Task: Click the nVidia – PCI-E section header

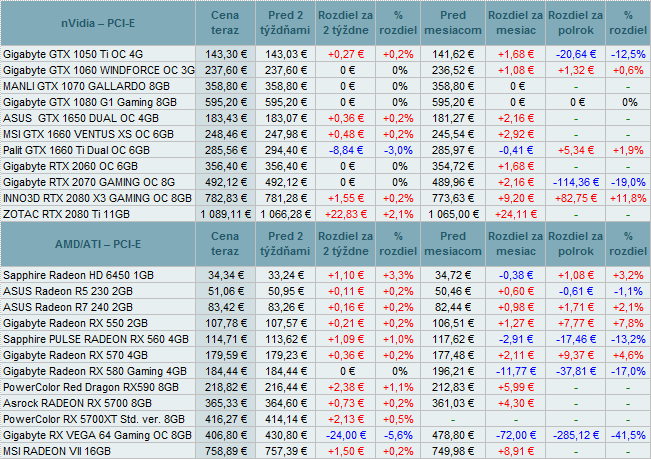Action: click(98, 23)
